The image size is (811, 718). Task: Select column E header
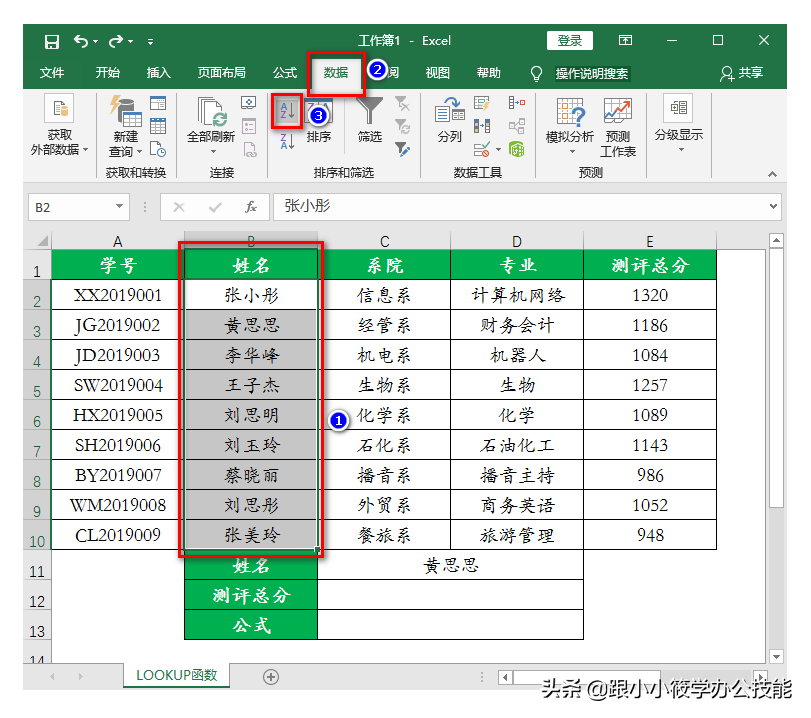(x=650, y=242)
